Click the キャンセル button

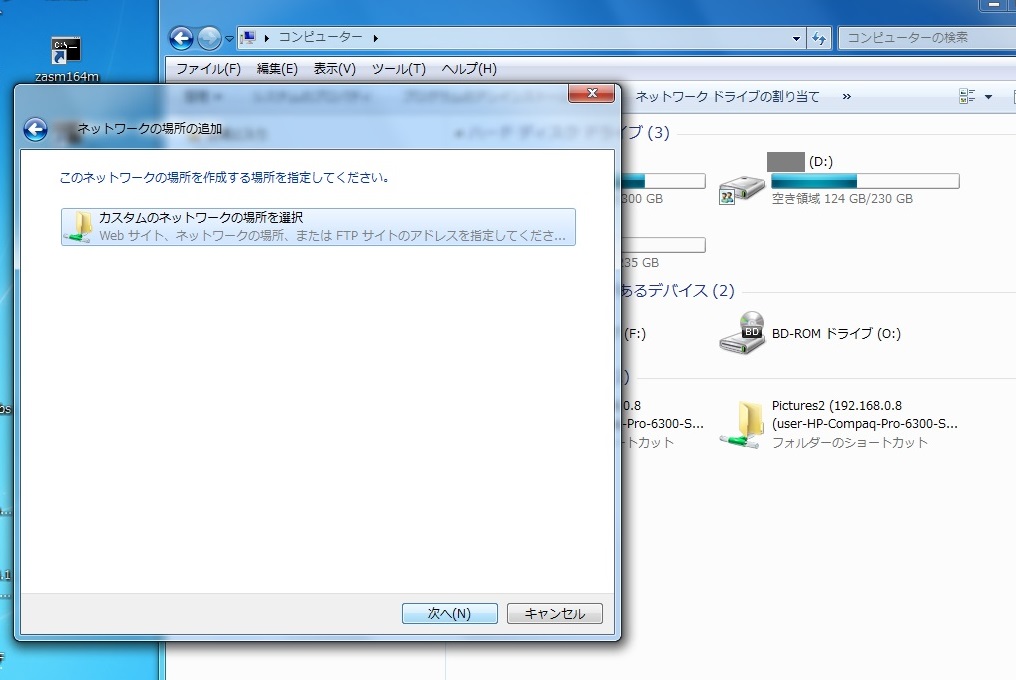(x=554, y=614)
